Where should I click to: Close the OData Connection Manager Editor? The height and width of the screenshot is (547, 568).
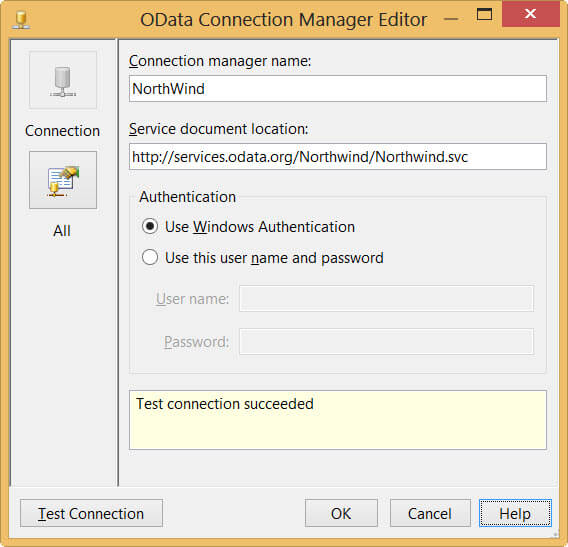531,14
